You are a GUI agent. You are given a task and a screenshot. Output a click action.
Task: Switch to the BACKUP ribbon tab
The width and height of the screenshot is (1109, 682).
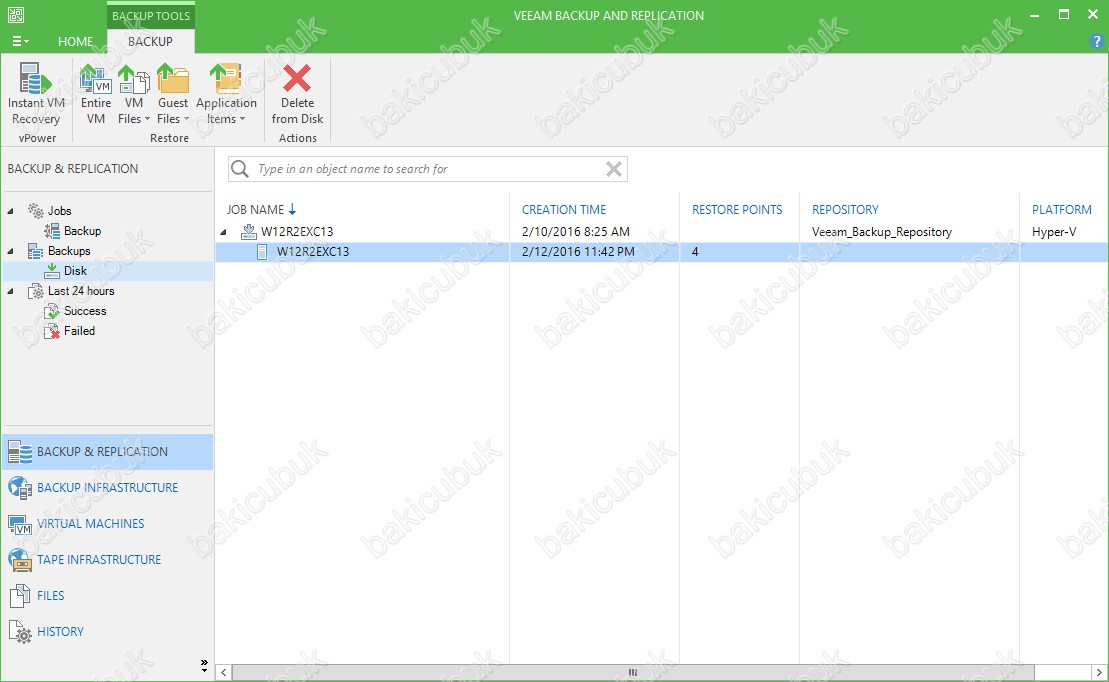150,42
